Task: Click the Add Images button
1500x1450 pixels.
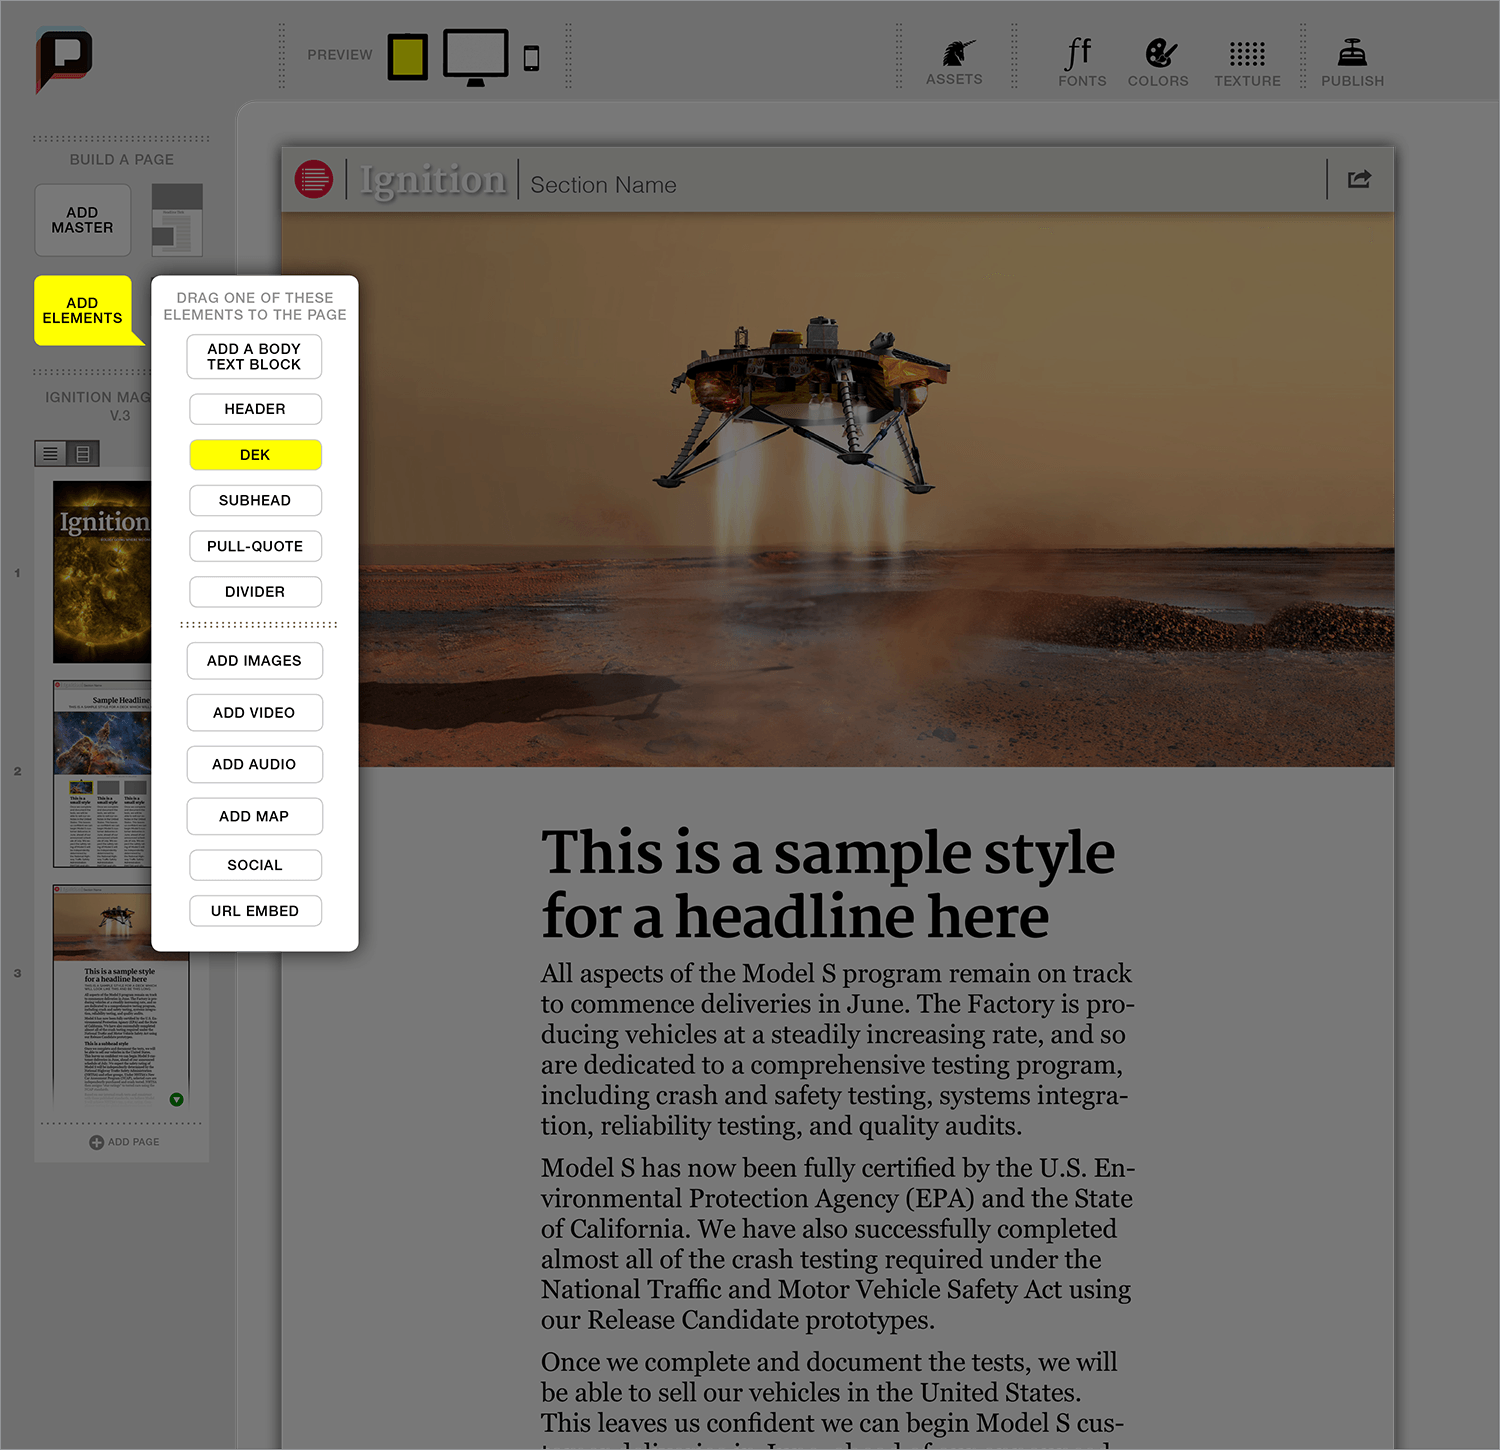Action: click(254, 661)
